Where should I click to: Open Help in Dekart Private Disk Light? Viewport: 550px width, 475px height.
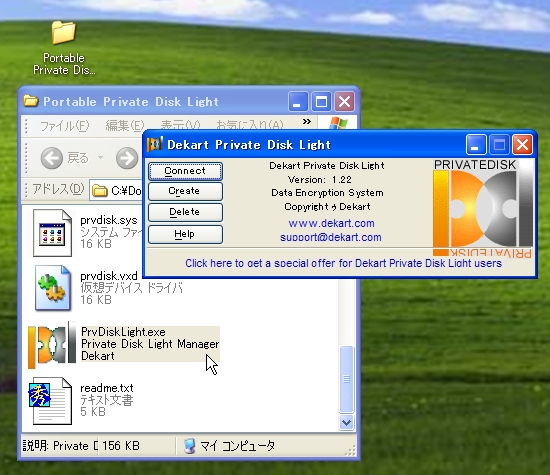click(x=185, y=234)
